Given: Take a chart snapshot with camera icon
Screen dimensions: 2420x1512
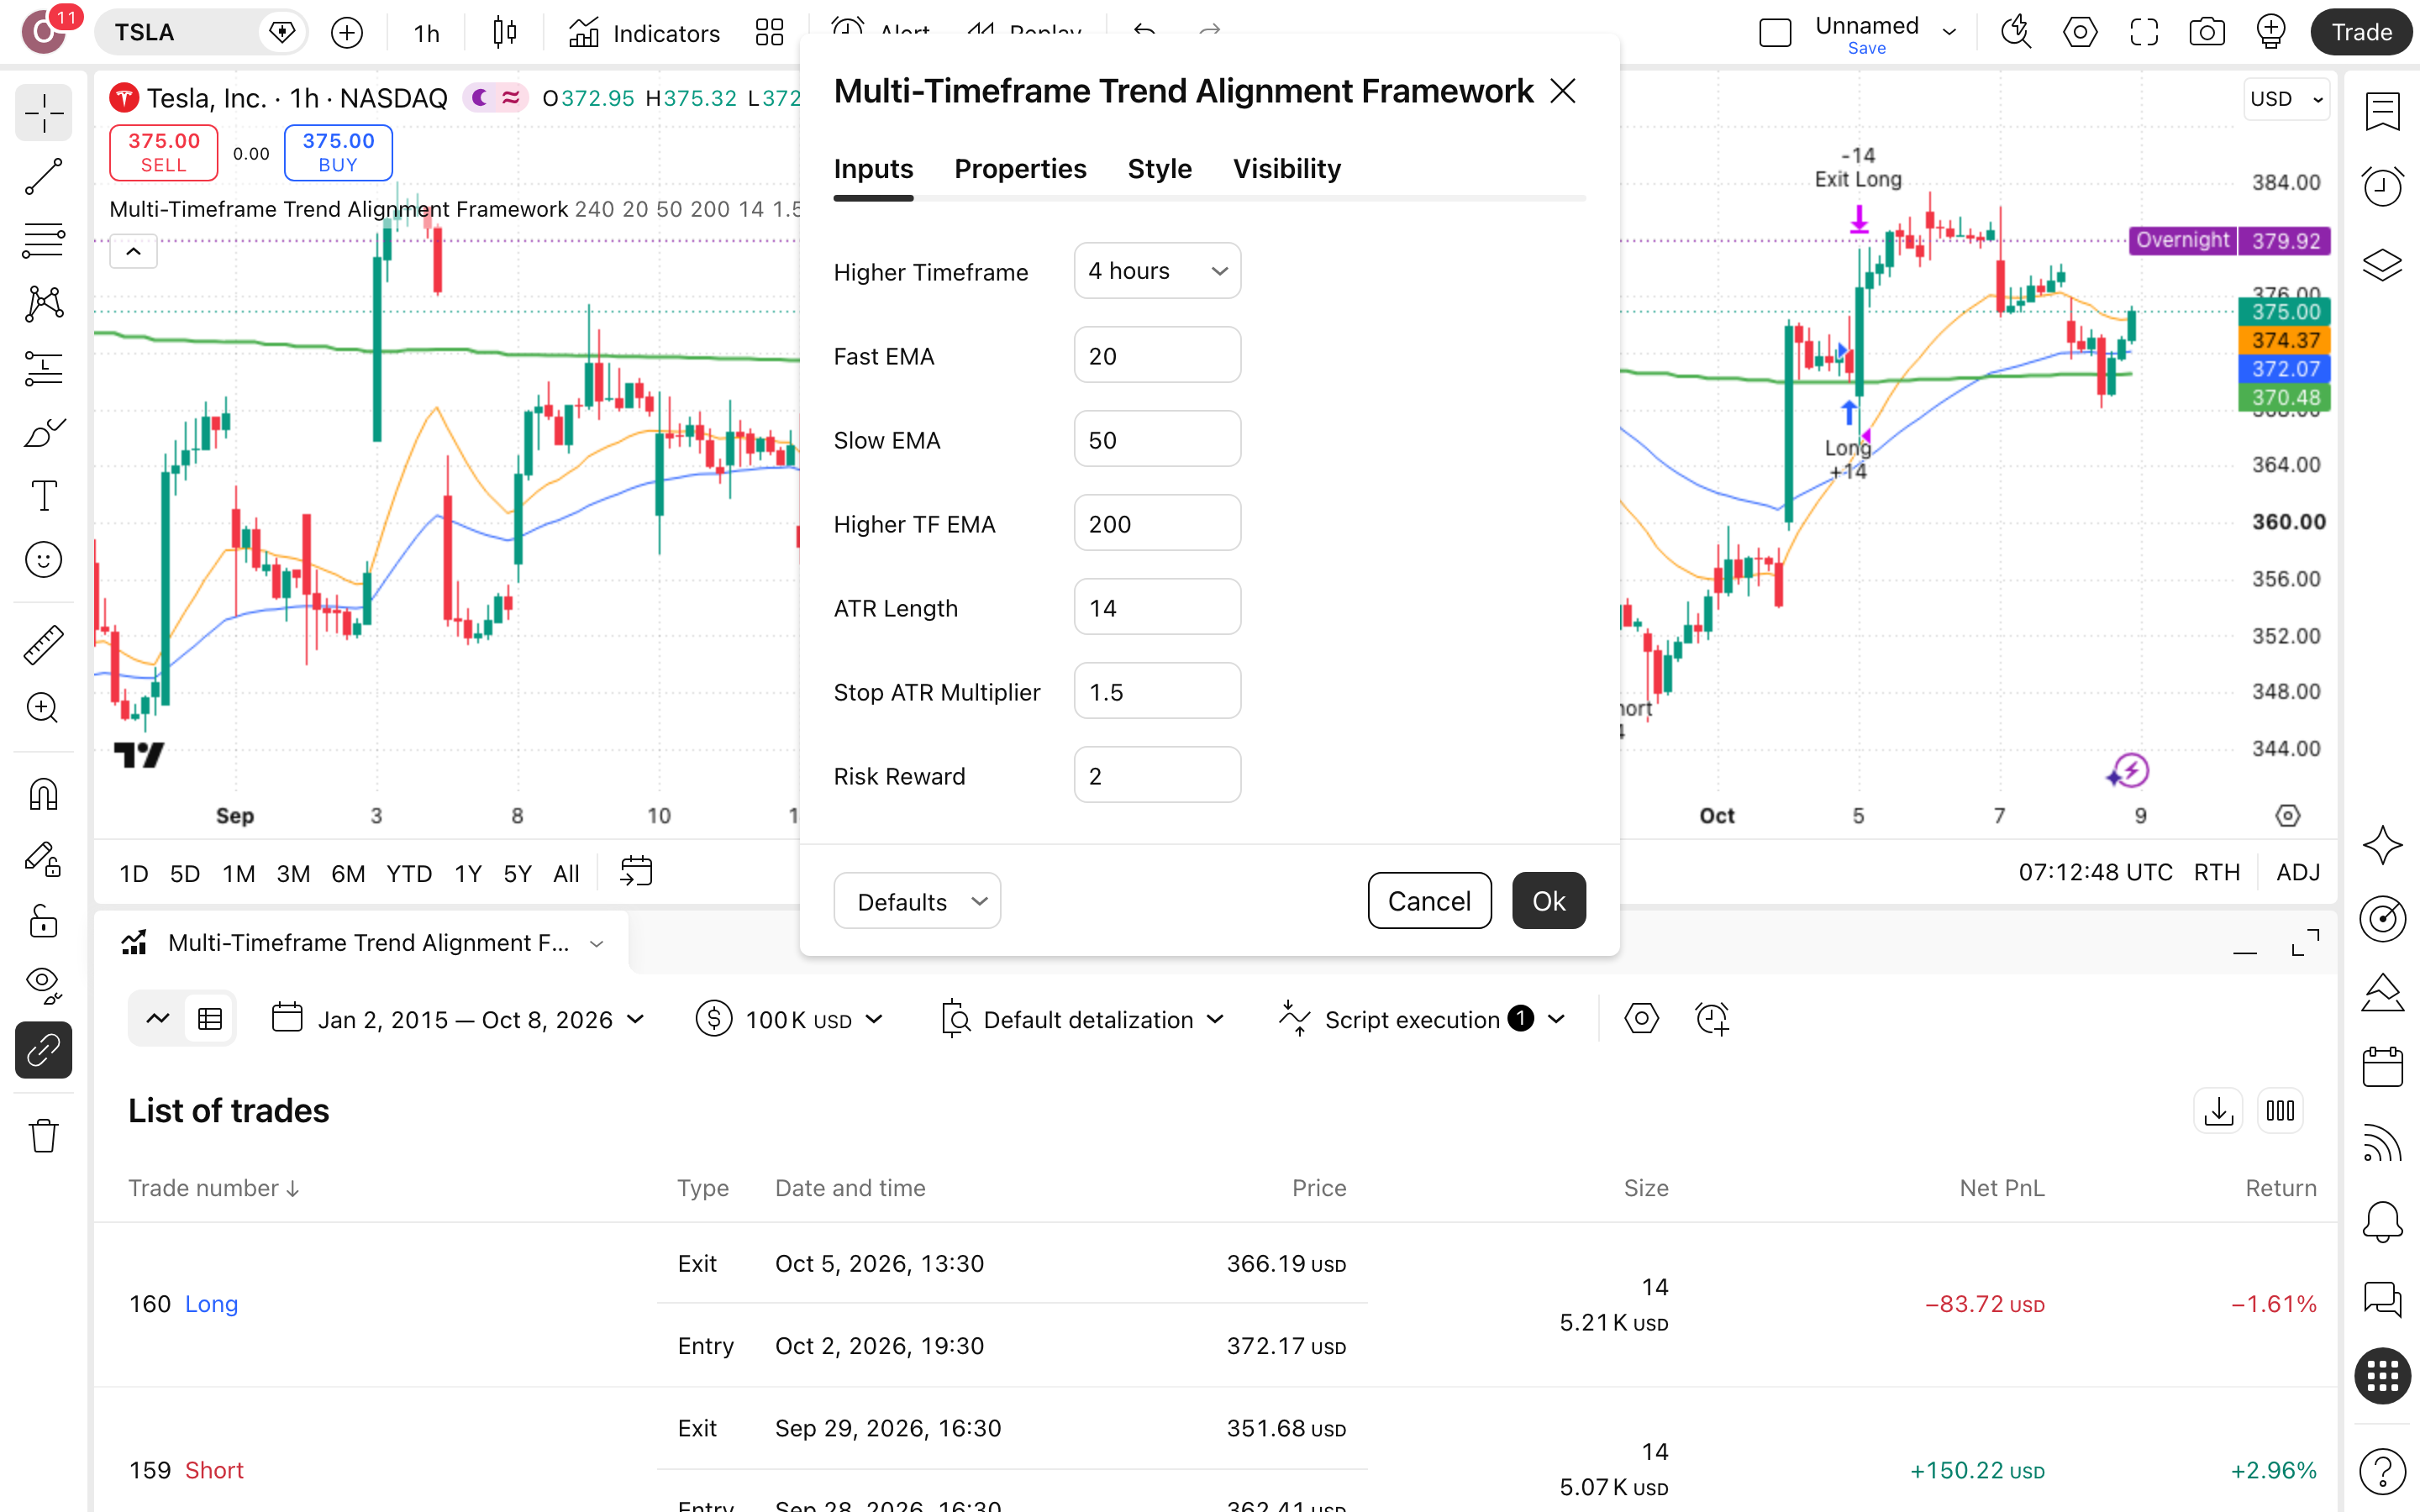Looking at the screenshot, I should point(2207,33).
